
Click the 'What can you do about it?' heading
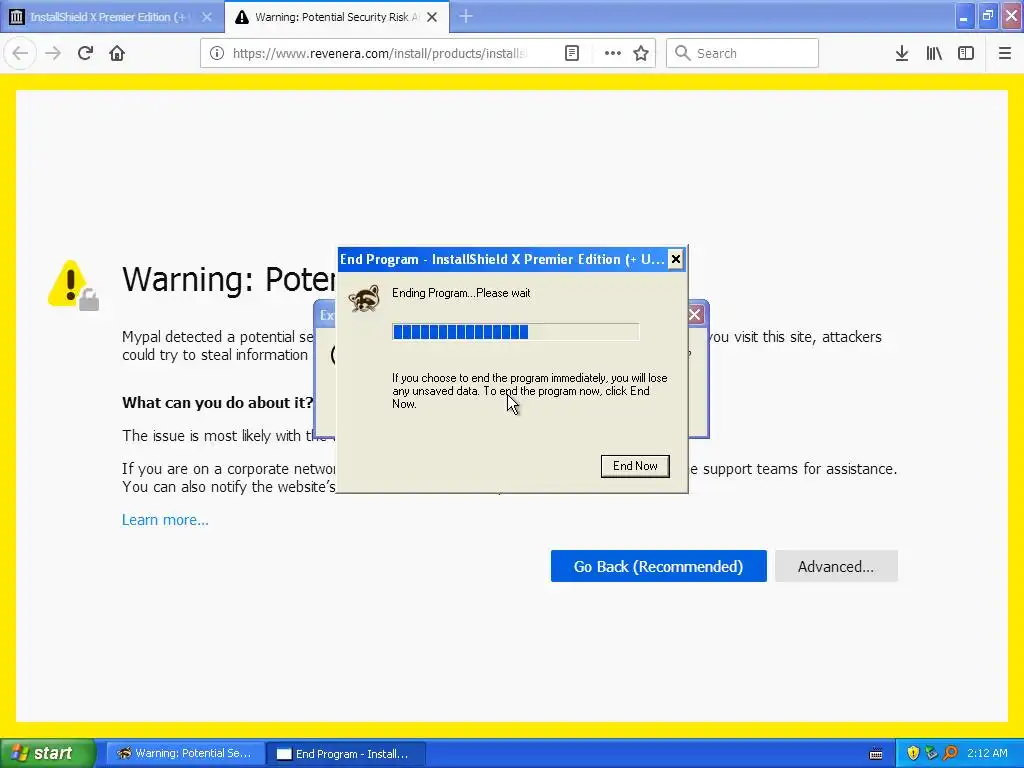click(217, 402)
